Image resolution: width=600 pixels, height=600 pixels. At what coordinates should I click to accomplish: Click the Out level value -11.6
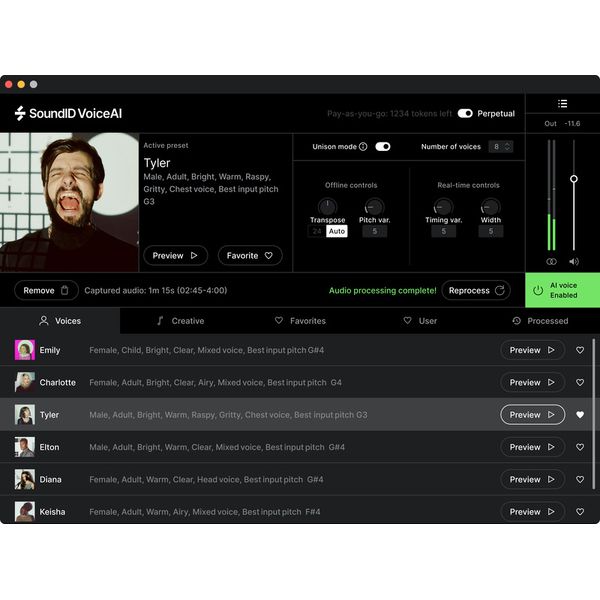point(572,124)
